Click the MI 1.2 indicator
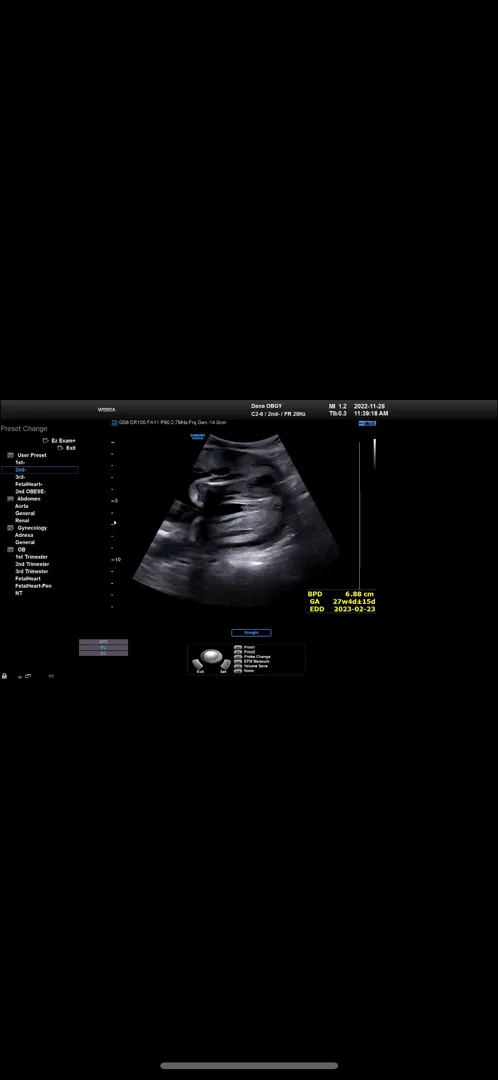498x1080 pixels. coord(338,406)
